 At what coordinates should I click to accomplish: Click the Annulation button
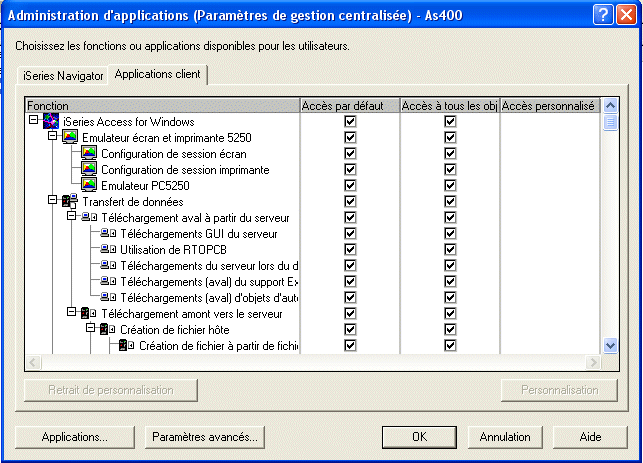tap(505, 437)
